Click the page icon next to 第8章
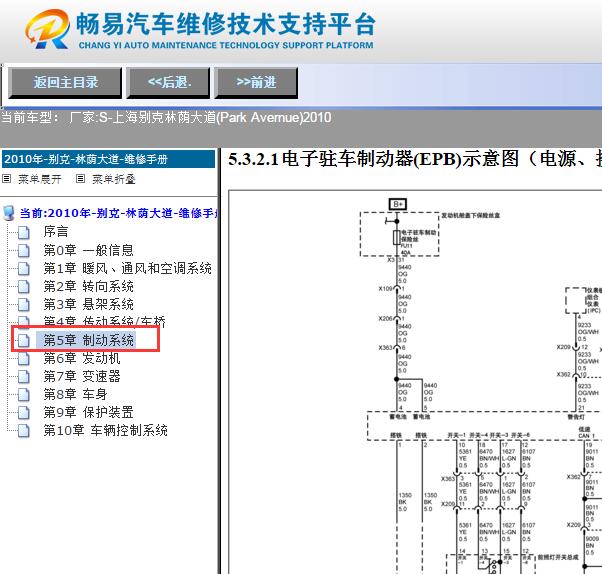The width and height of the screenshot is (602, 574). 23,395
